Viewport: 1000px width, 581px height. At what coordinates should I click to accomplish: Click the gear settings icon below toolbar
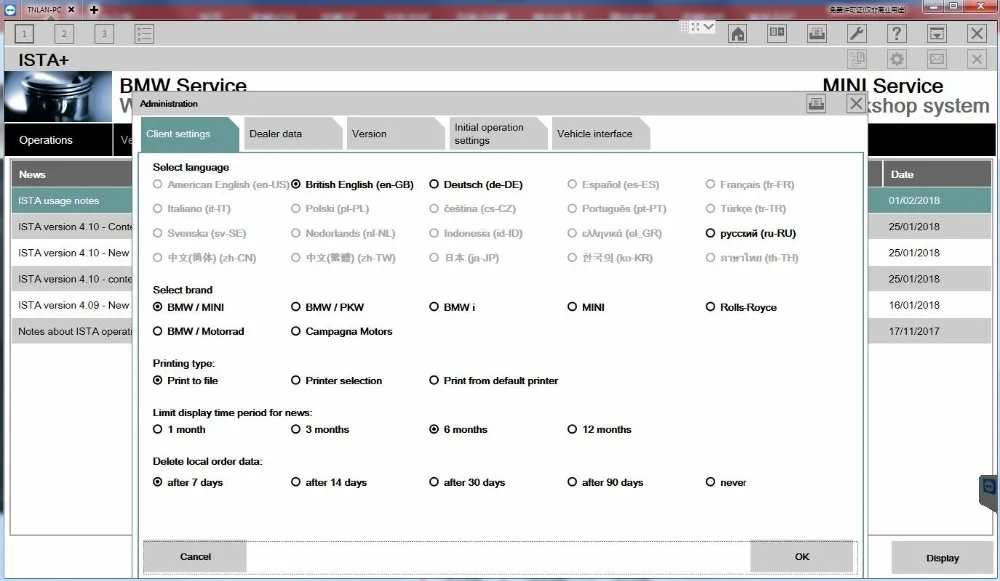[897, 59]
